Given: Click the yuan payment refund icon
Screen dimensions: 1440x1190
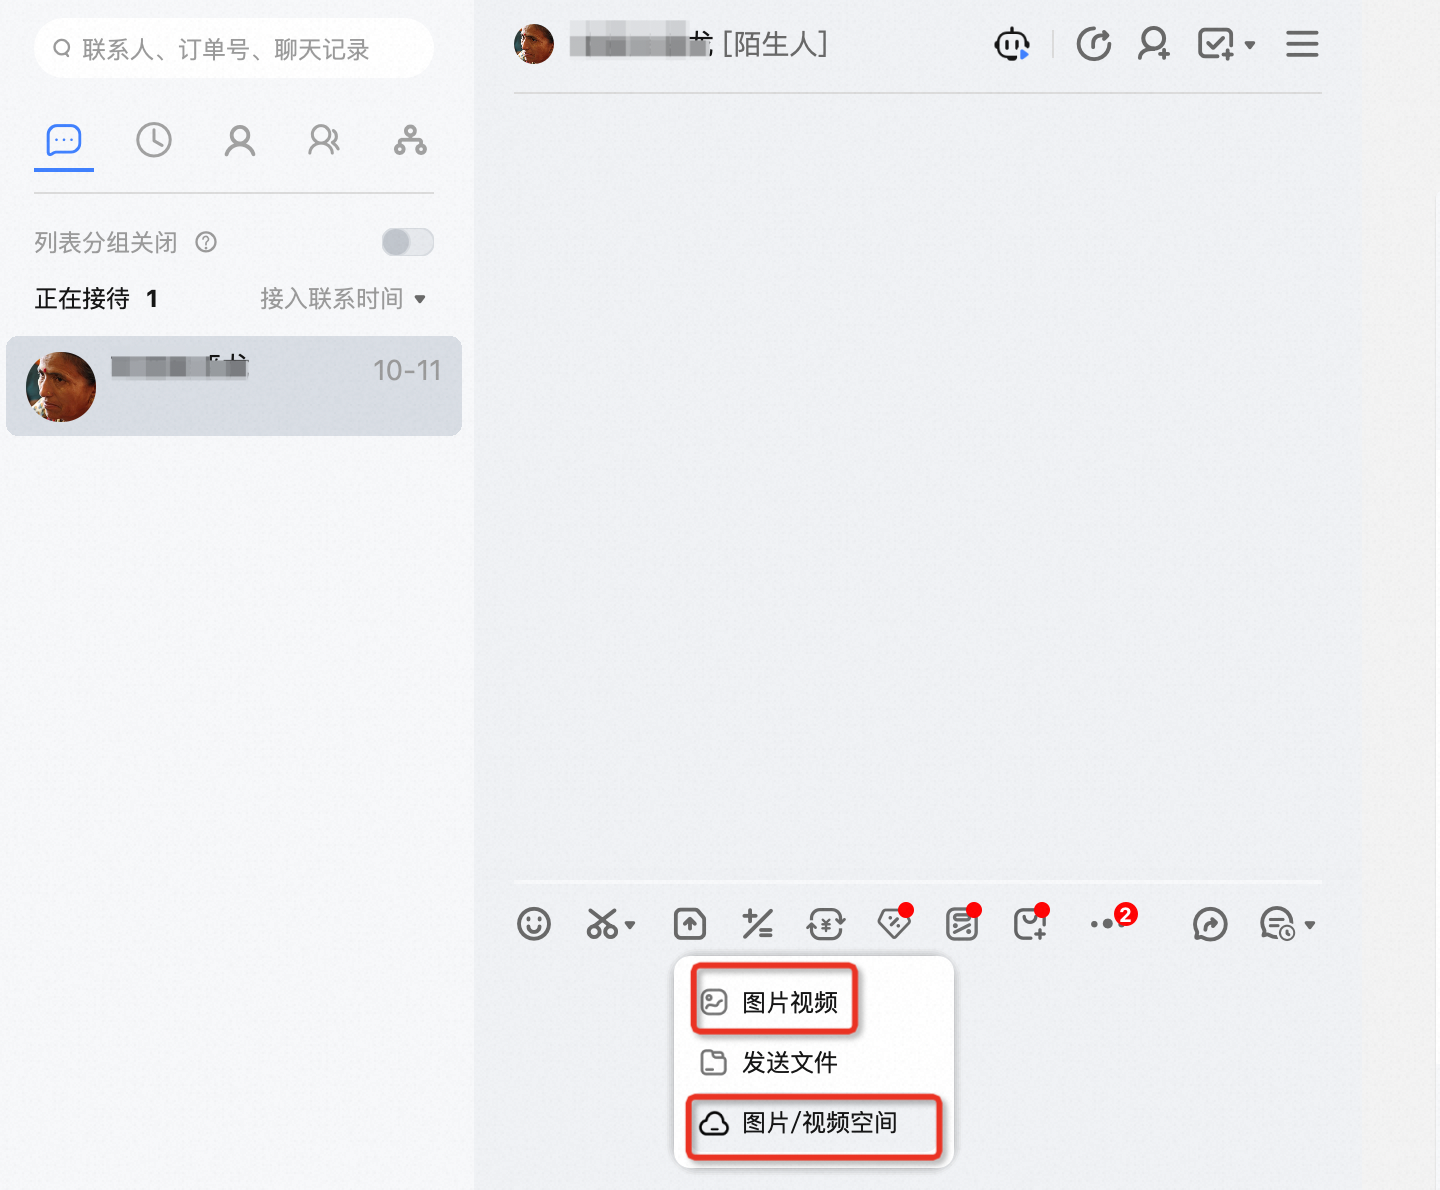Looking at the screenshot, I should pos(826,924).
